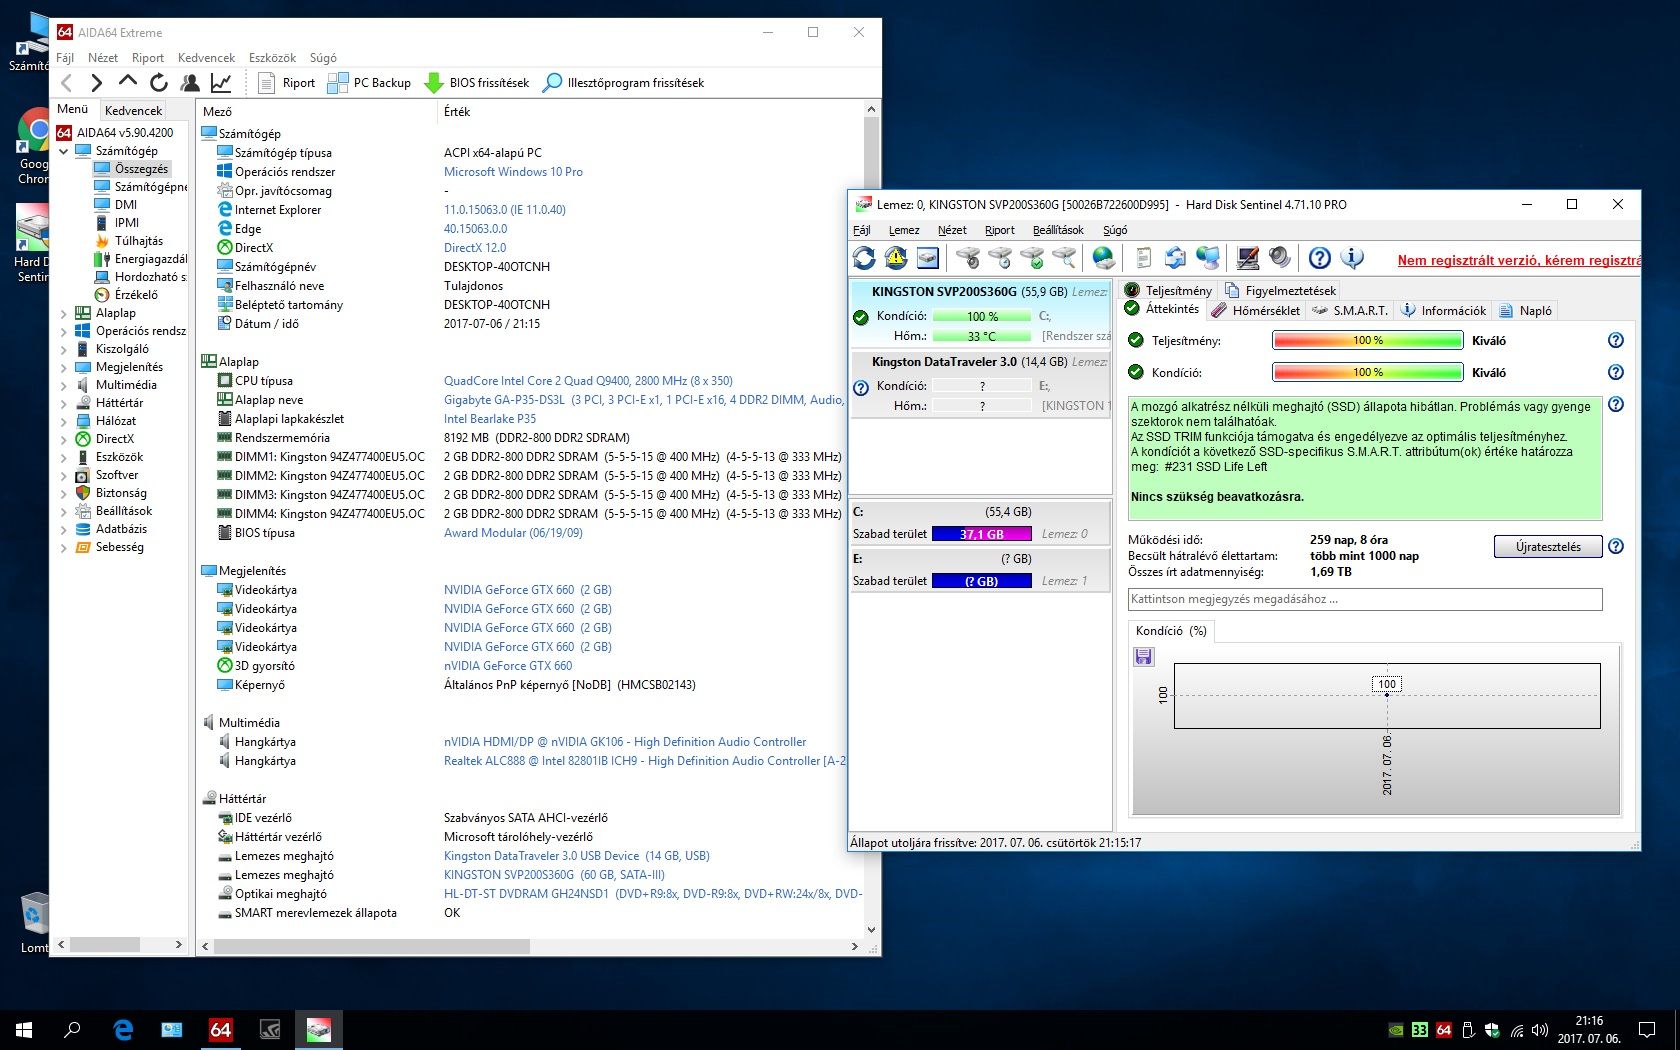Click the E: Szabad terület (? GB) bar
The image size is (1680, 1050).
pos(981,581)
